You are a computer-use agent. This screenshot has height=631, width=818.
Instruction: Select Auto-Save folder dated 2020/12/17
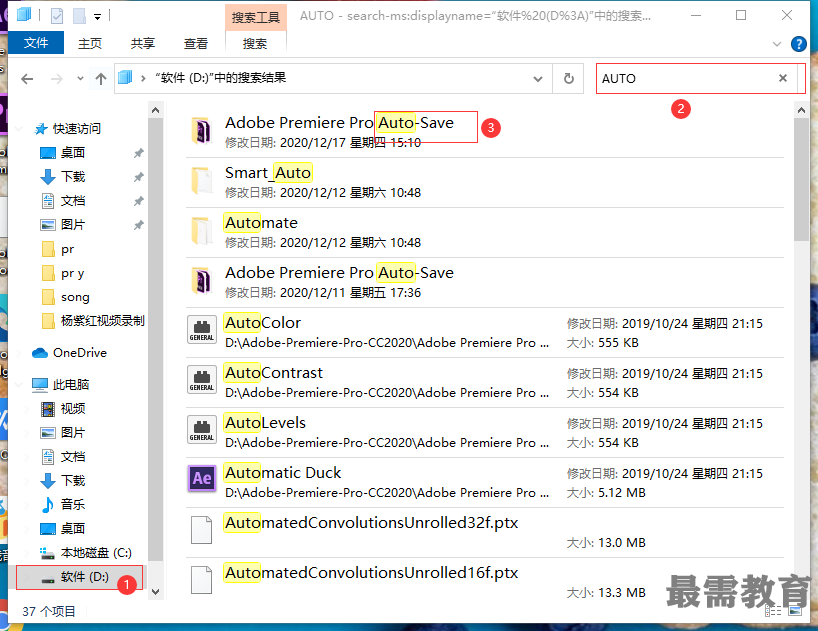[485, 132]
